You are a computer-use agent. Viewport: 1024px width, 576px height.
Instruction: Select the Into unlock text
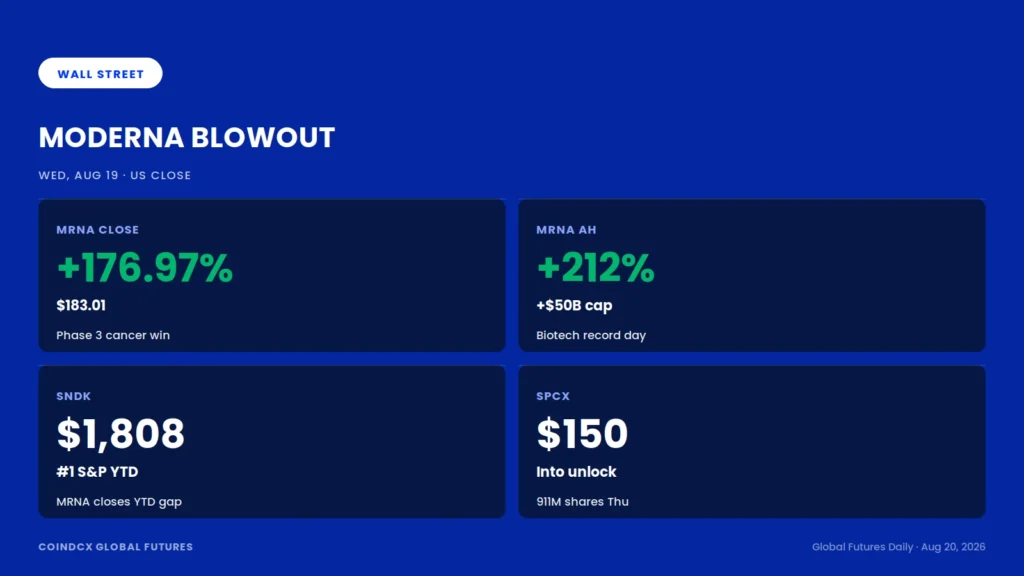click(x=576, y=472)
